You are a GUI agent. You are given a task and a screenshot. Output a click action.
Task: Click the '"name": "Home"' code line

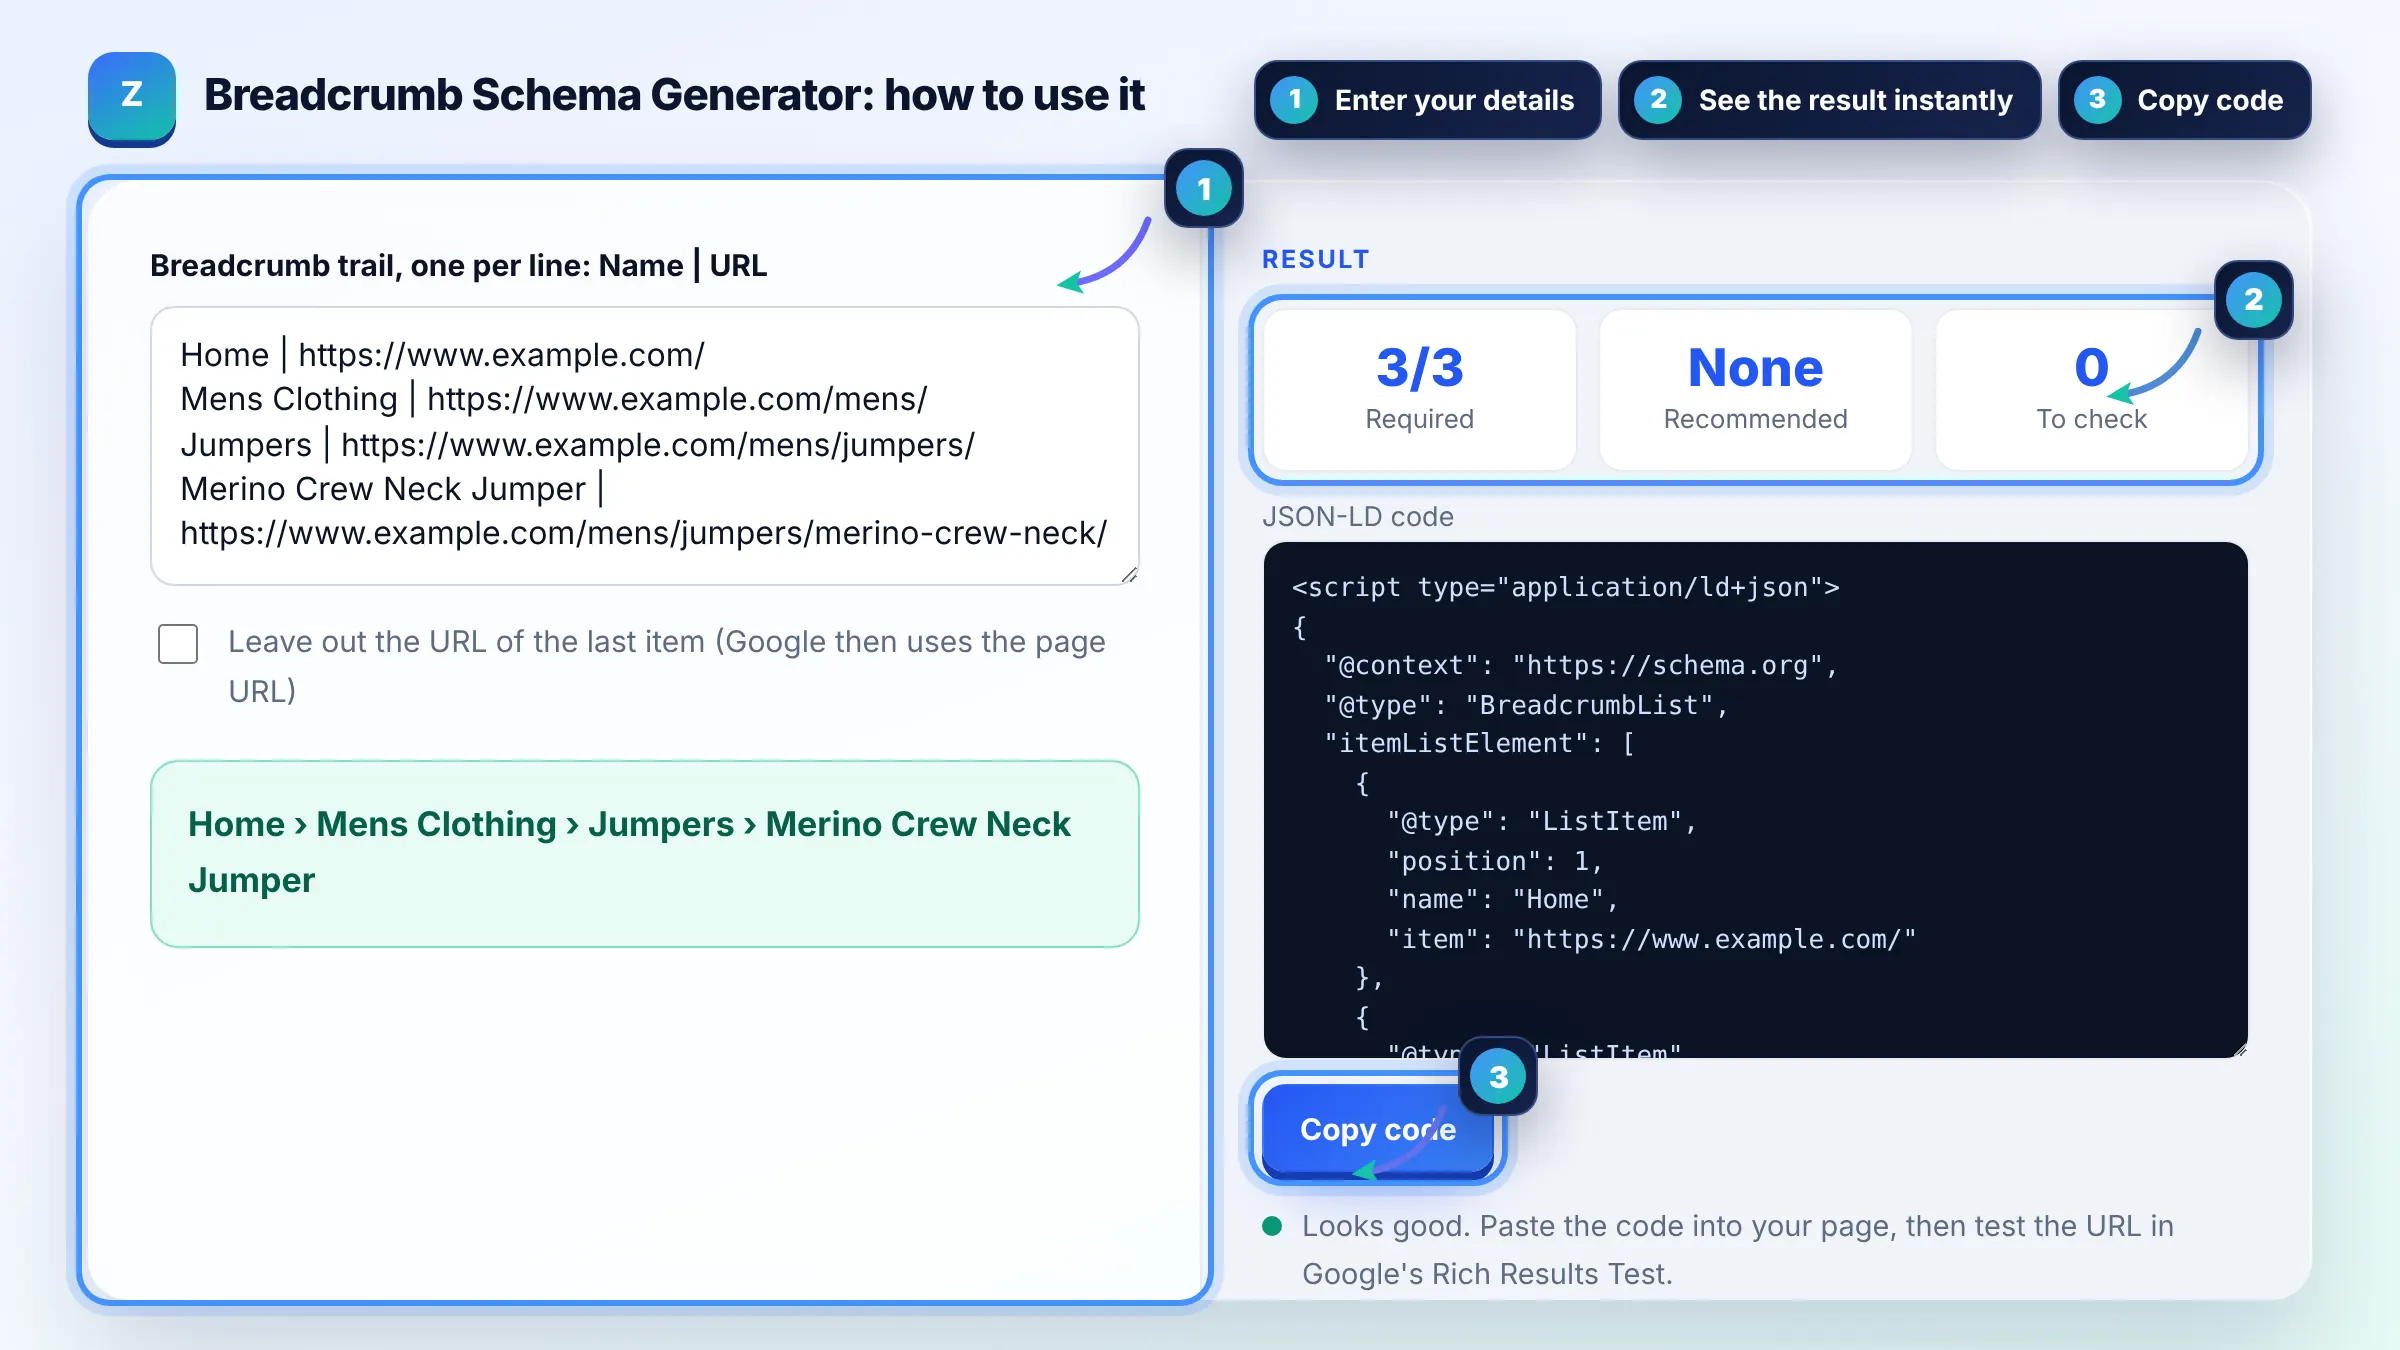pos(1502,900)
